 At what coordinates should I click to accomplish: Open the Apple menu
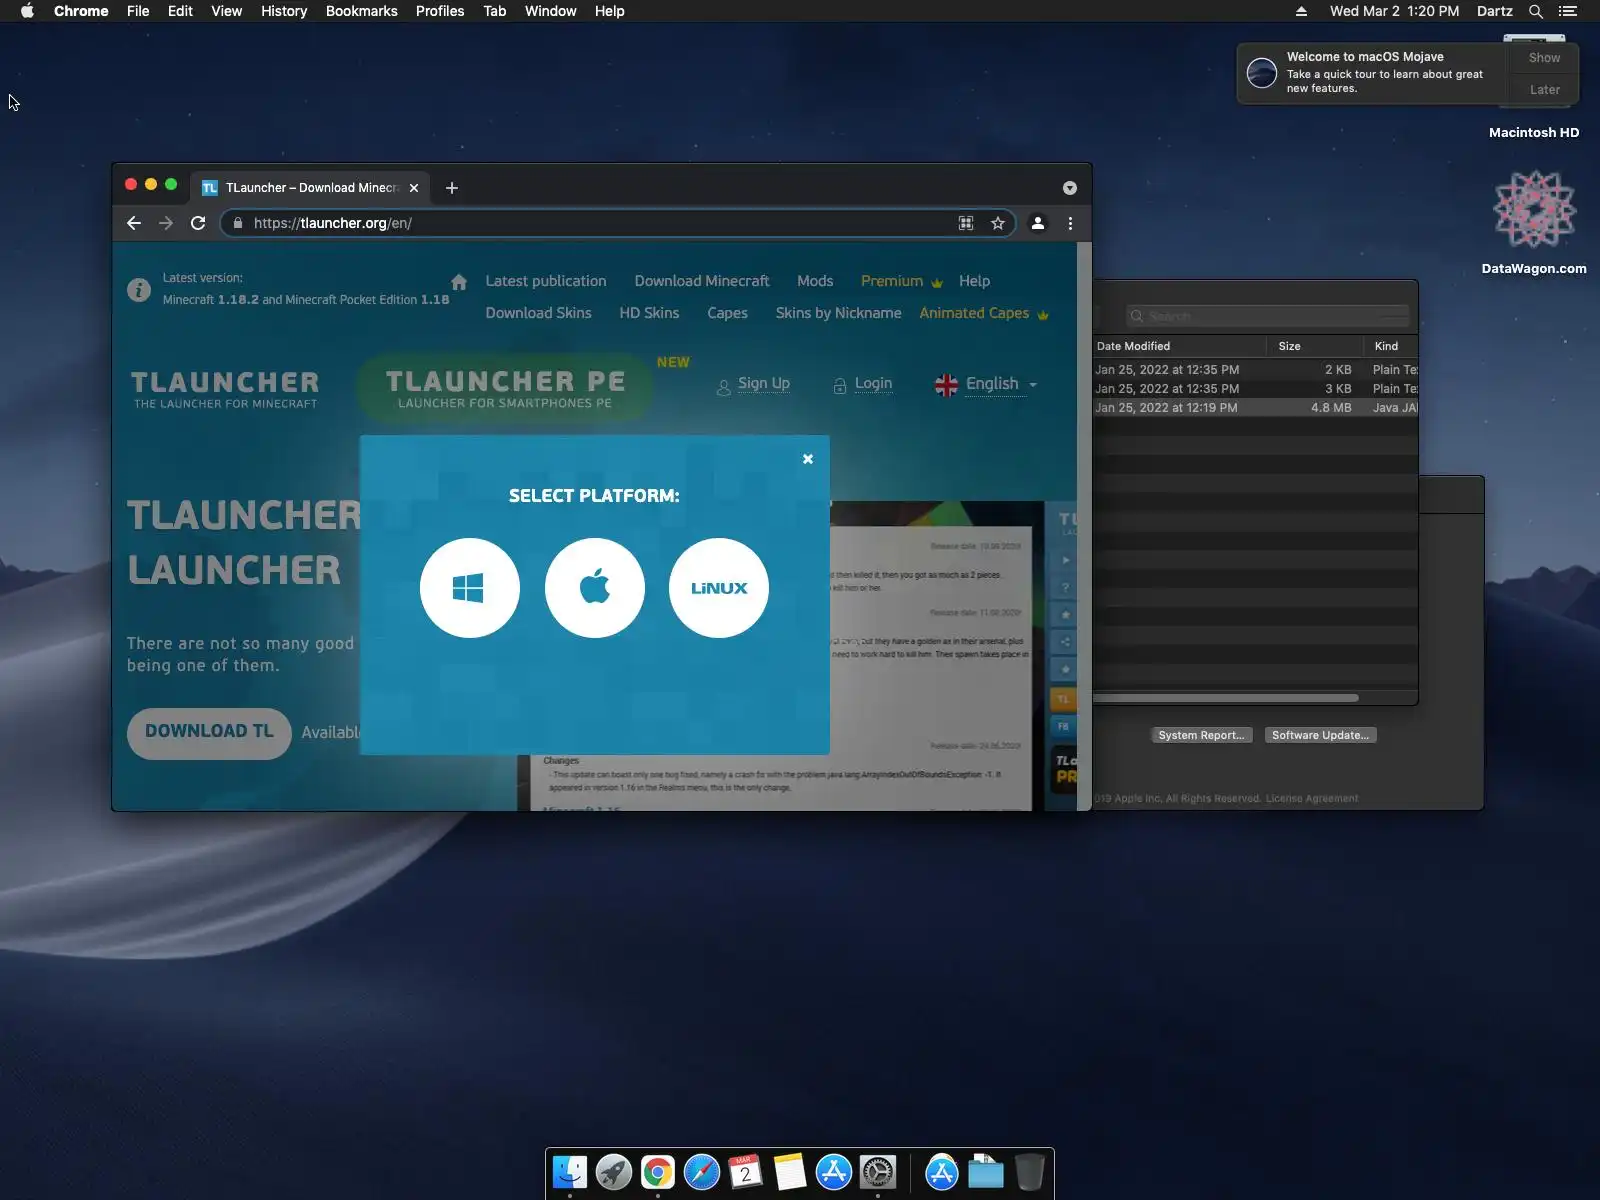point(28,11)
